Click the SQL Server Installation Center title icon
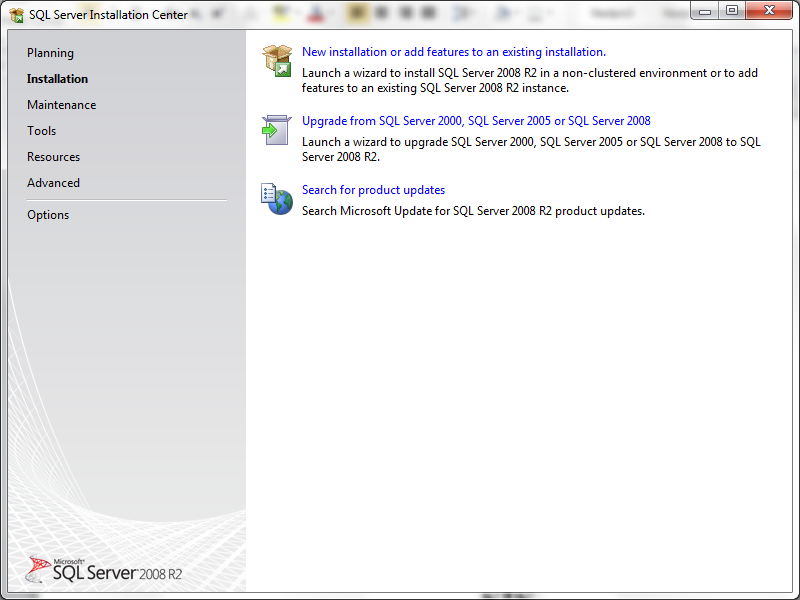The image size is (800, 600). (17, 15)
